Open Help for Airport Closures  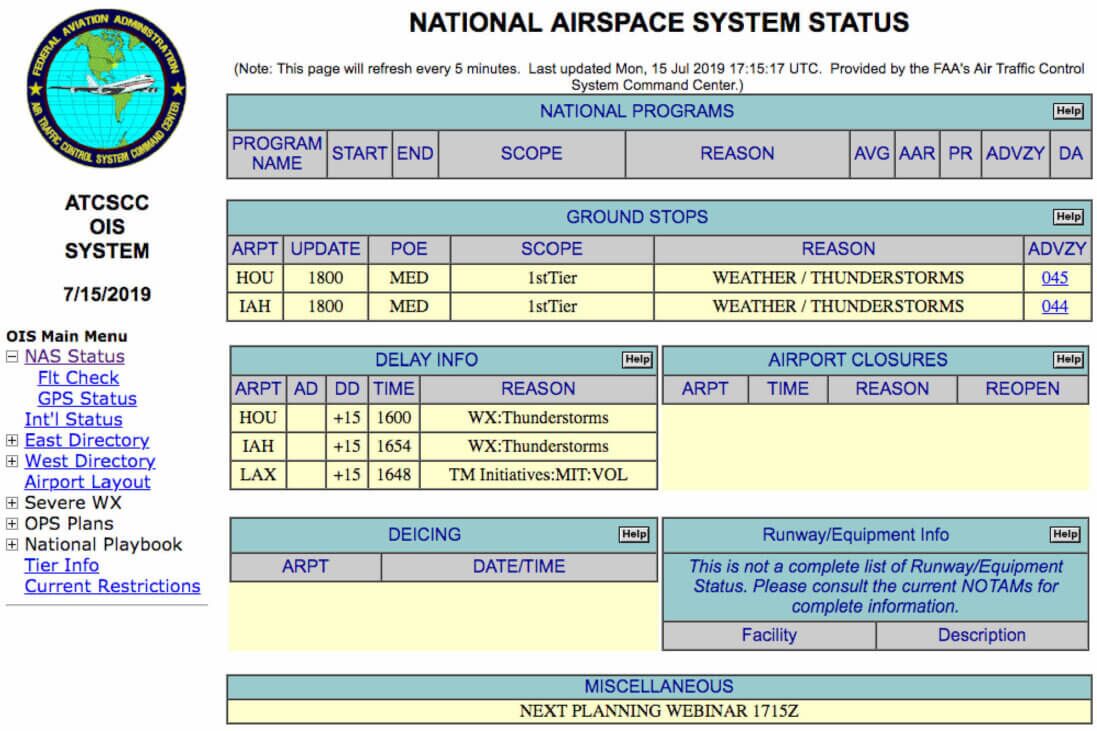(x=1068, y=360)
